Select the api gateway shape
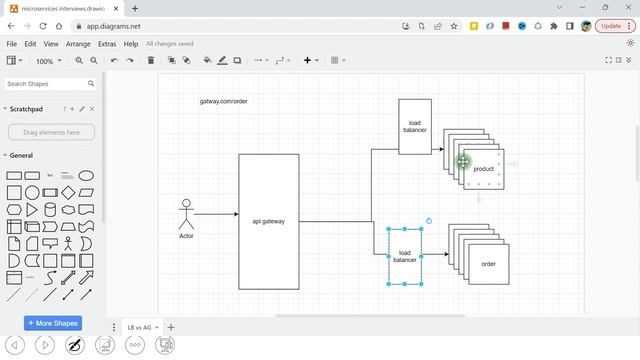 tap(269, 222)
